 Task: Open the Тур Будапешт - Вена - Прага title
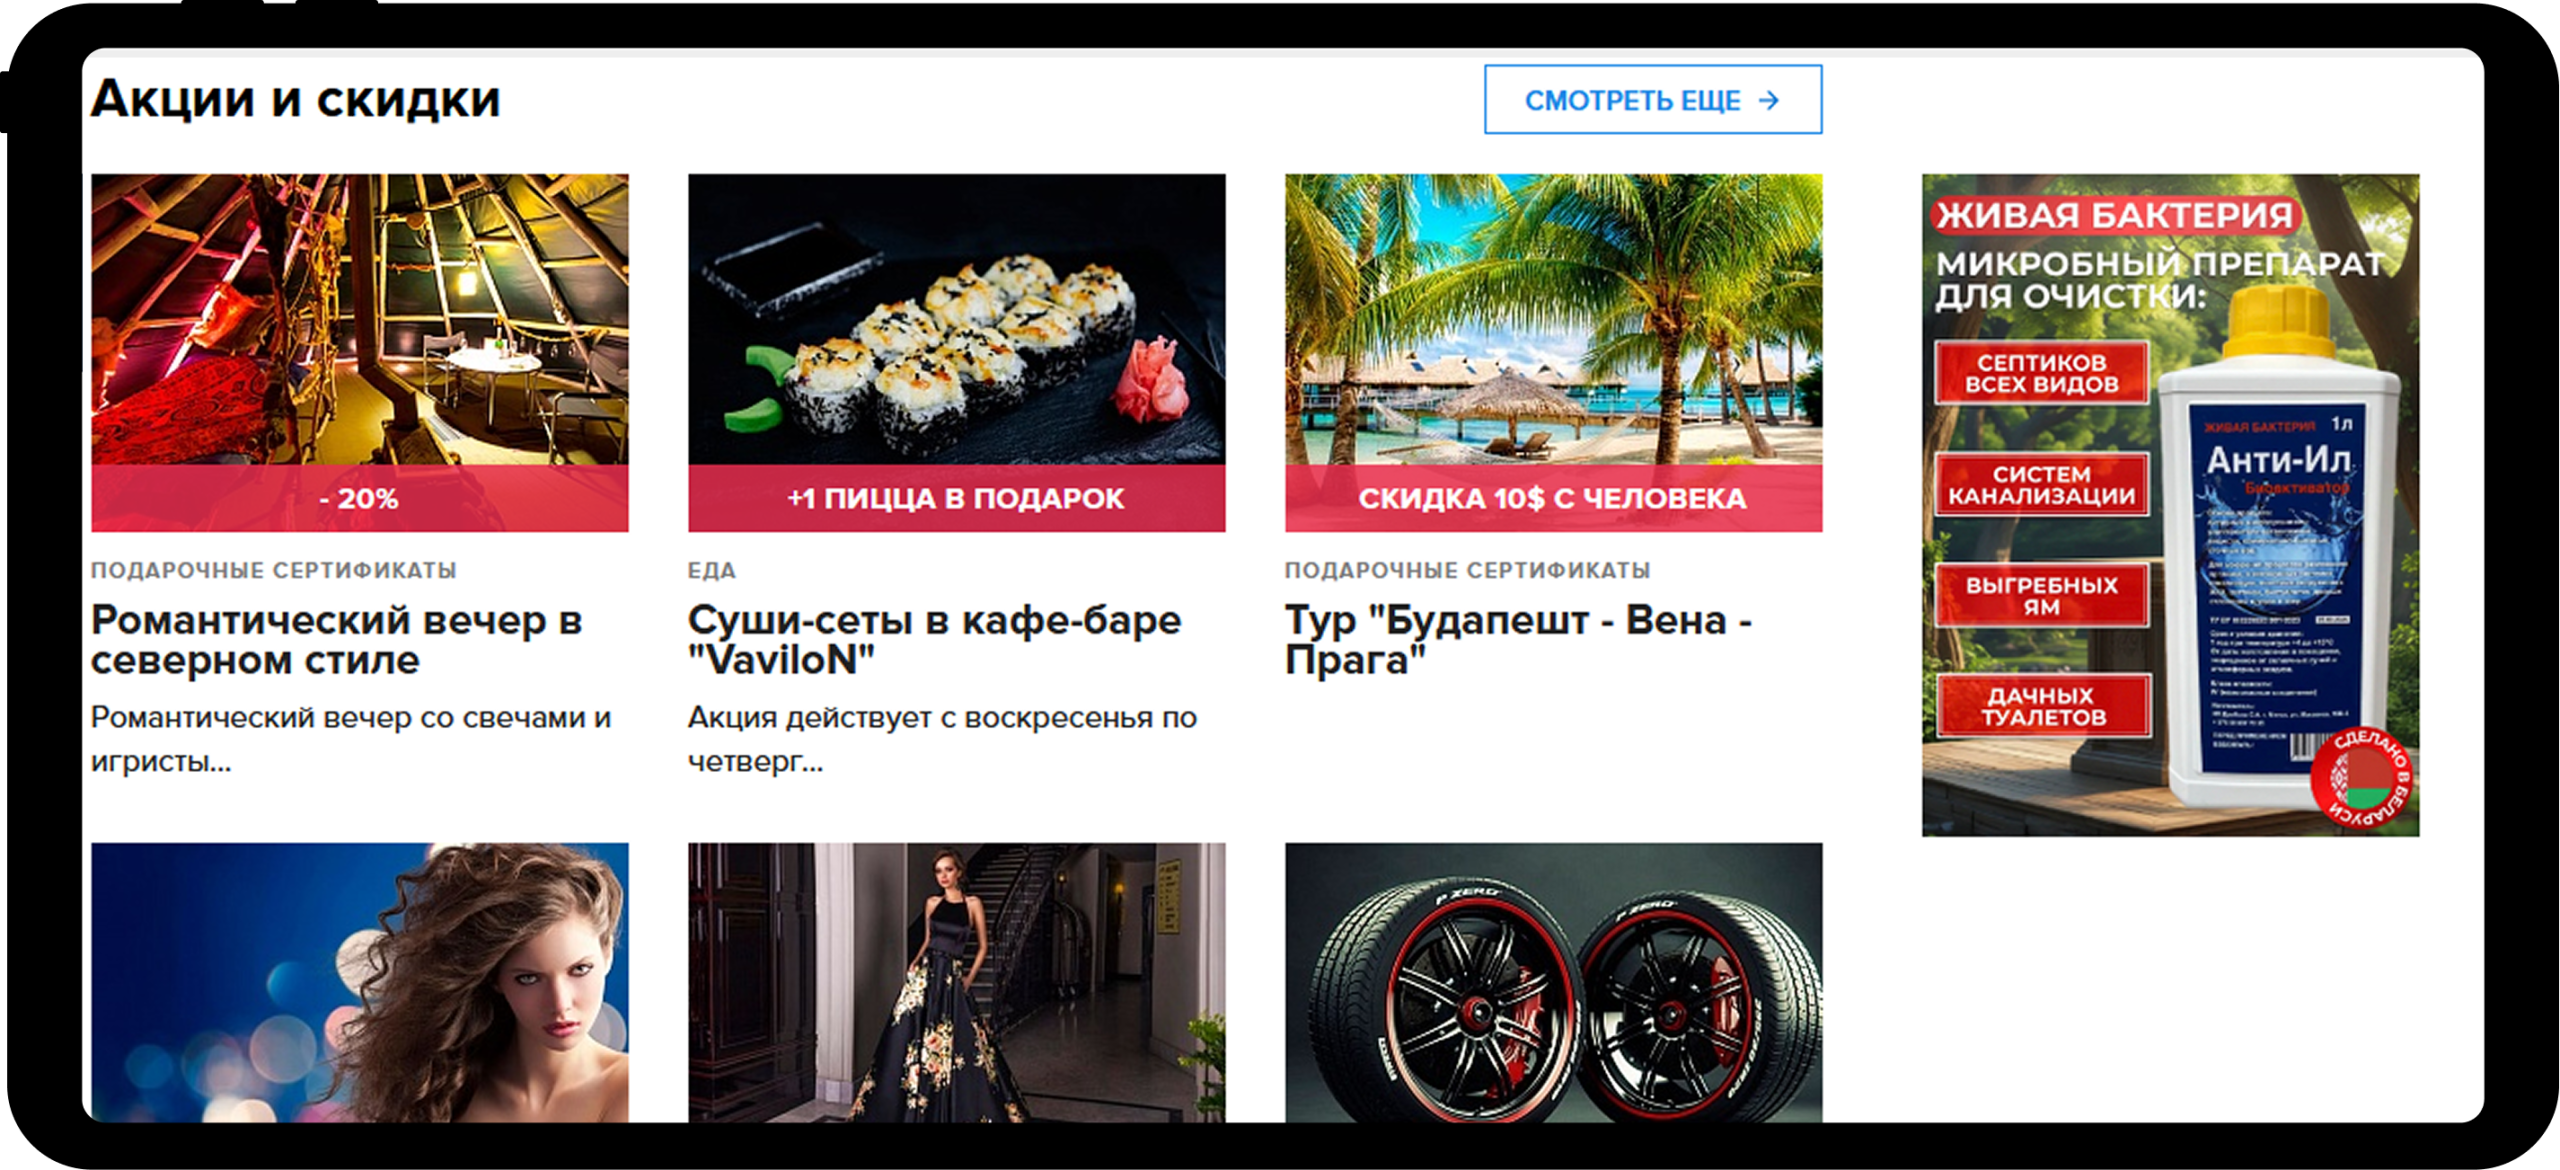pyautogui.click(x=1518, y=640)
